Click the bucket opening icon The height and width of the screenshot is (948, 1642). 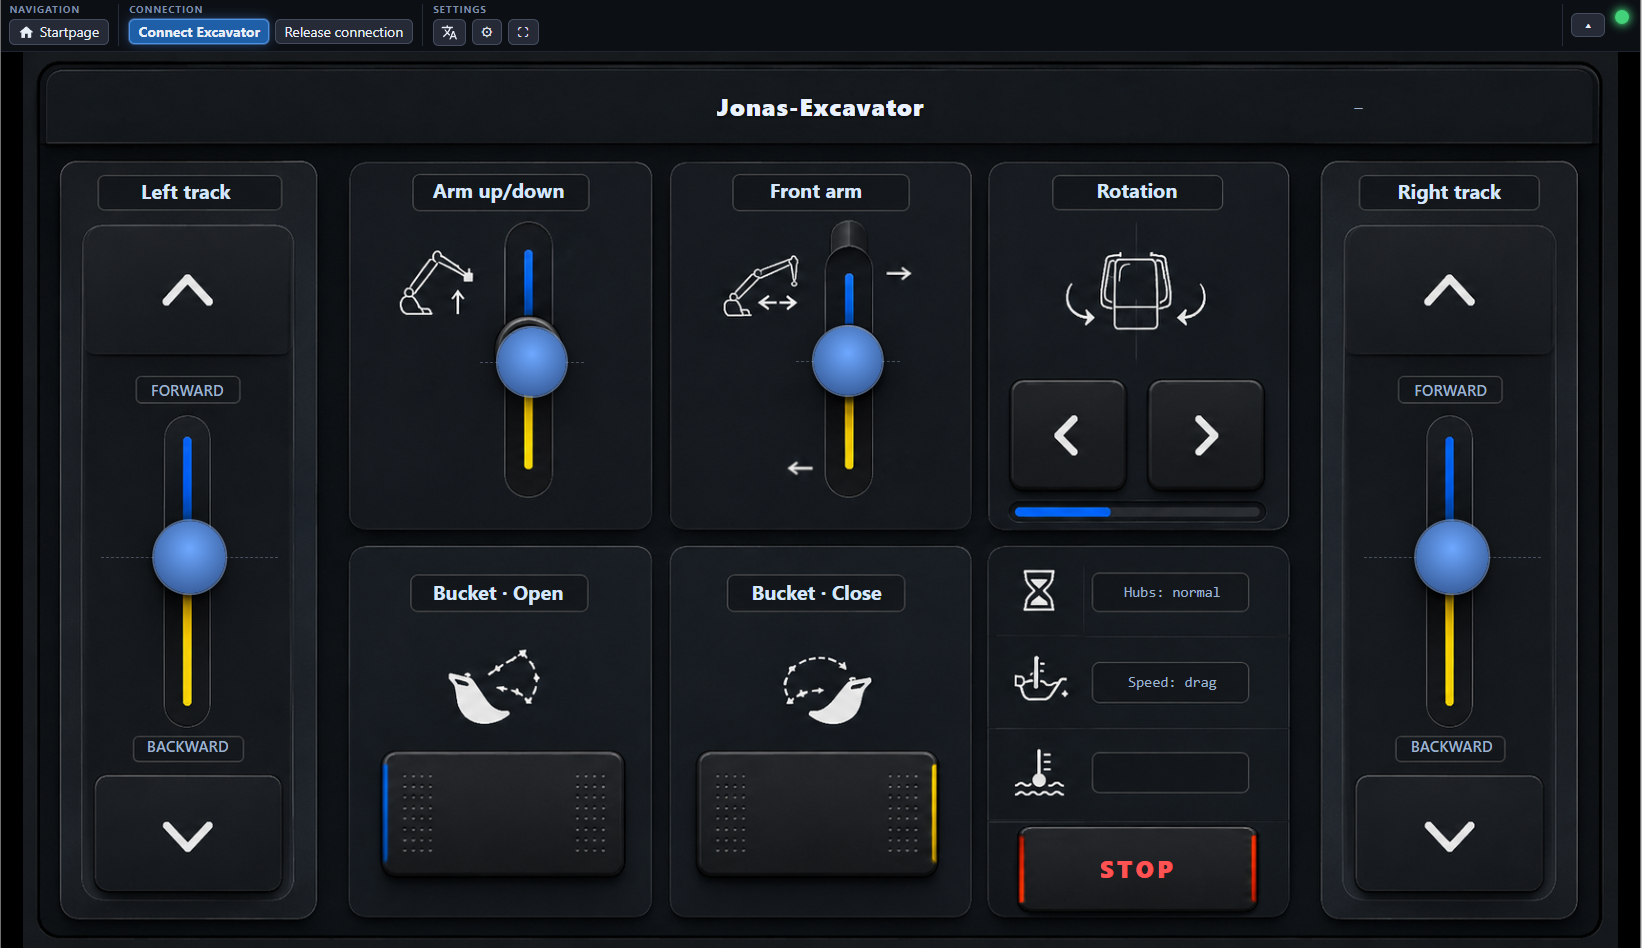pos(494,686)
